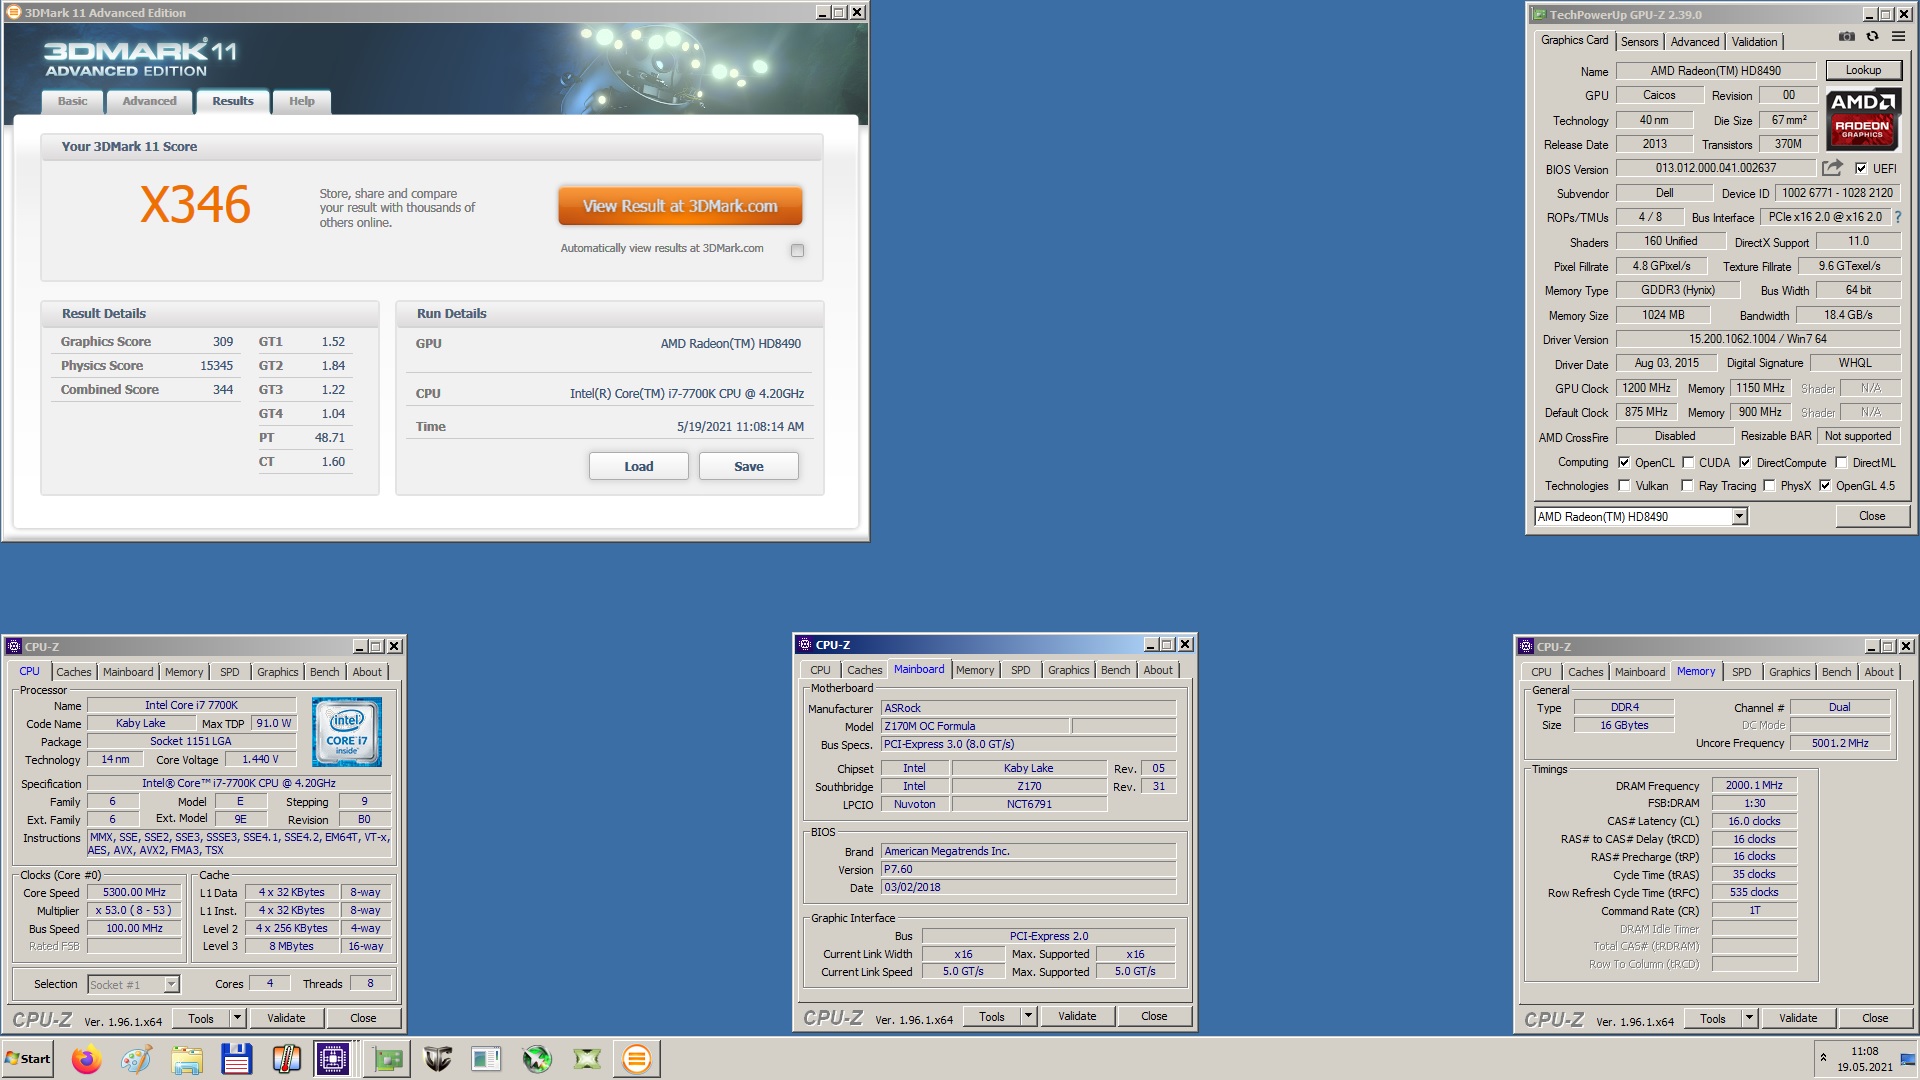1920x1080 pixels.
Task: Enable automatically view results at 3DMark.com
Action: 797,250
